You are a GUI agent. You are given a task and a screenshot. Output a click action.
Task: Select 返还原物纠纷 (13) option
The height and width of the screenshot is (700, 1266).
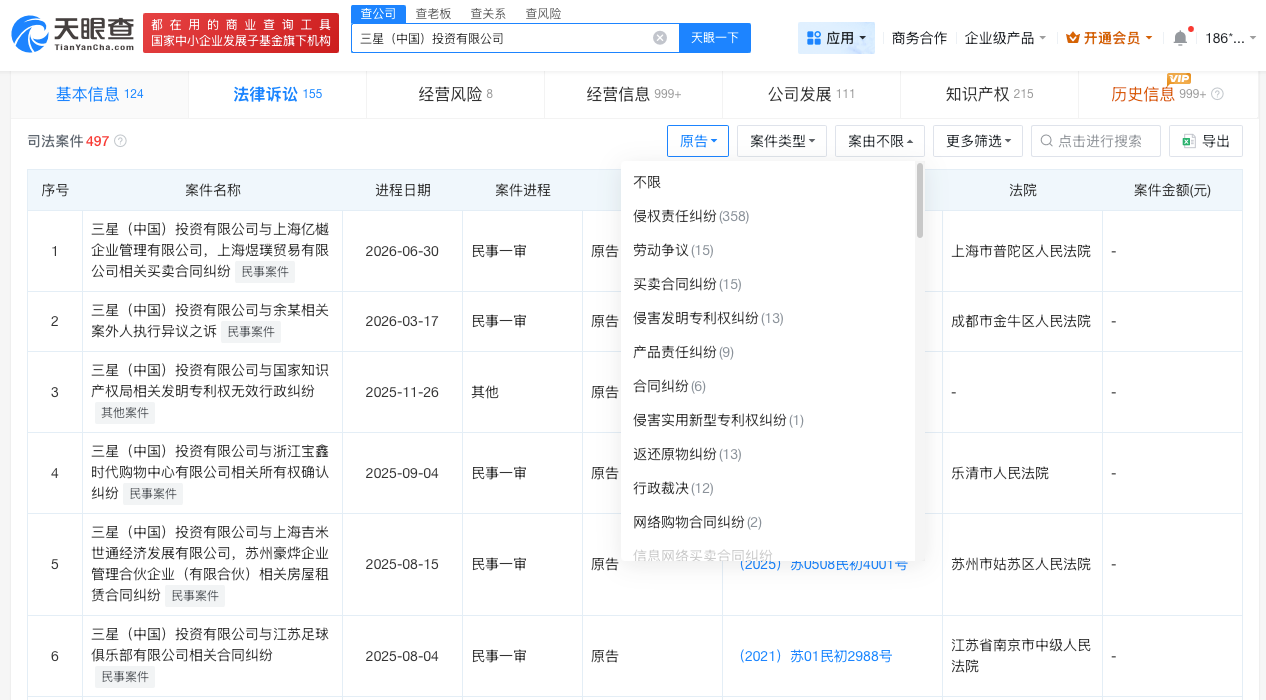768,454
